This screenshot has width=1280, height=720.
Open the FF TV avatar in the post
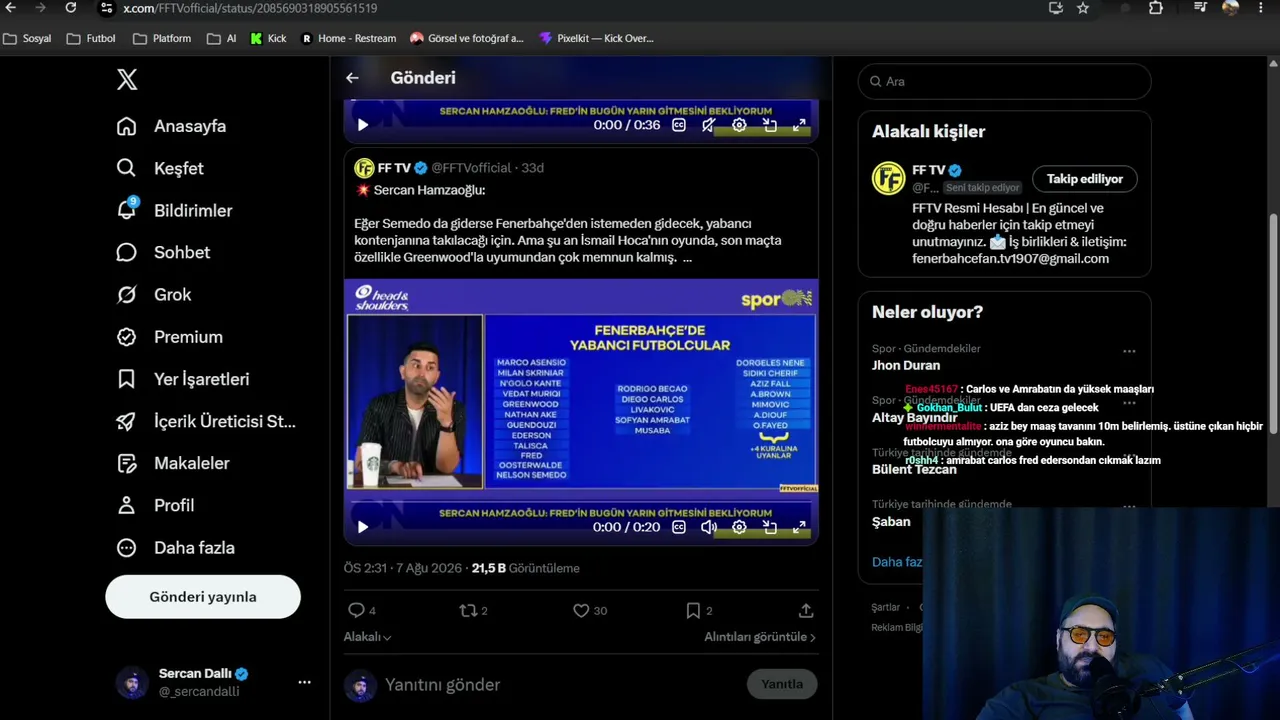(364, 168)
